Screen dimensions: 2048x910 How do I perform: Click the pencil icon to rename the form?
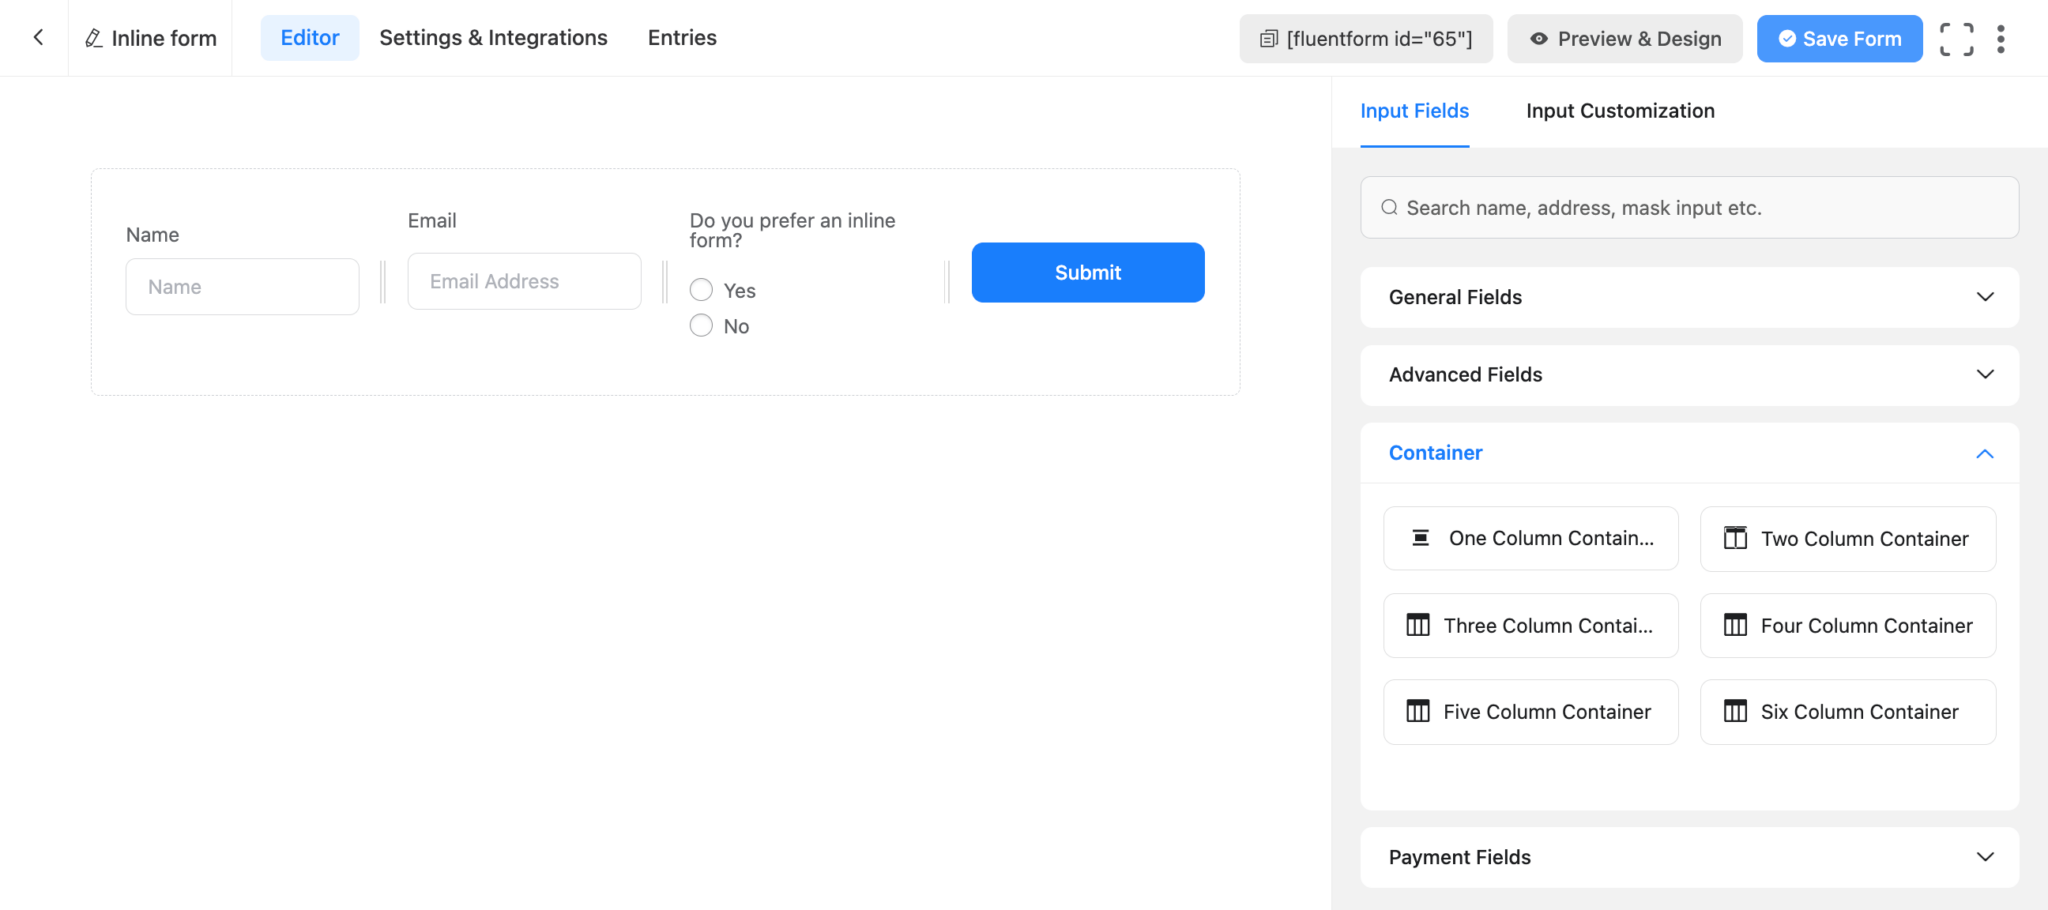94,38
